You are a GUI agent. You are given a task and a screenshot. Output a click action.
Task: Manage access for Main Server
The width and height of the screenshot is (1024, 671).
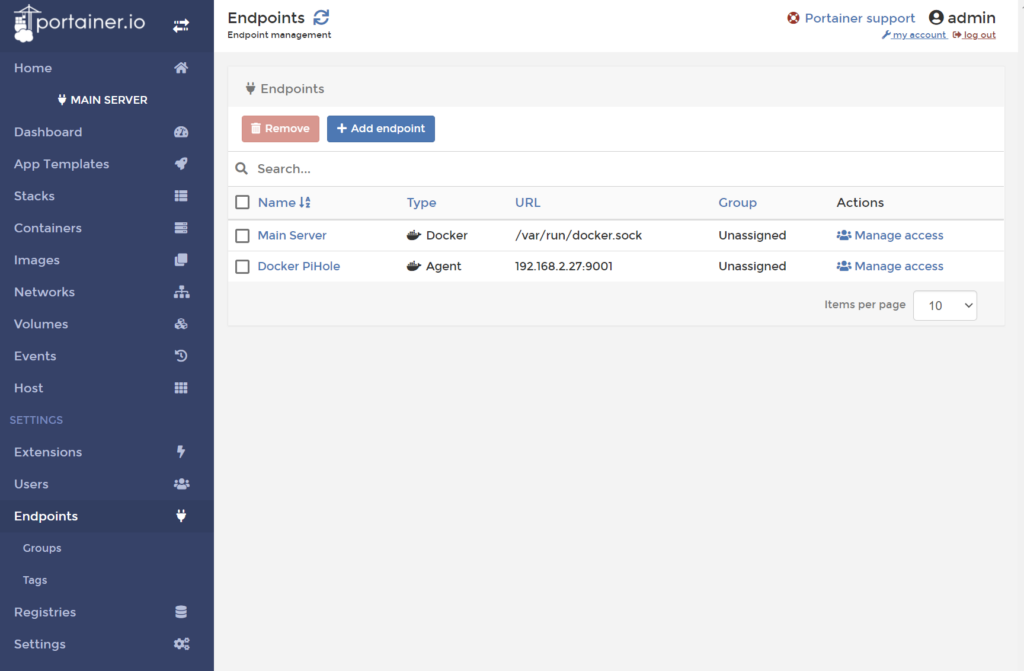890,235
